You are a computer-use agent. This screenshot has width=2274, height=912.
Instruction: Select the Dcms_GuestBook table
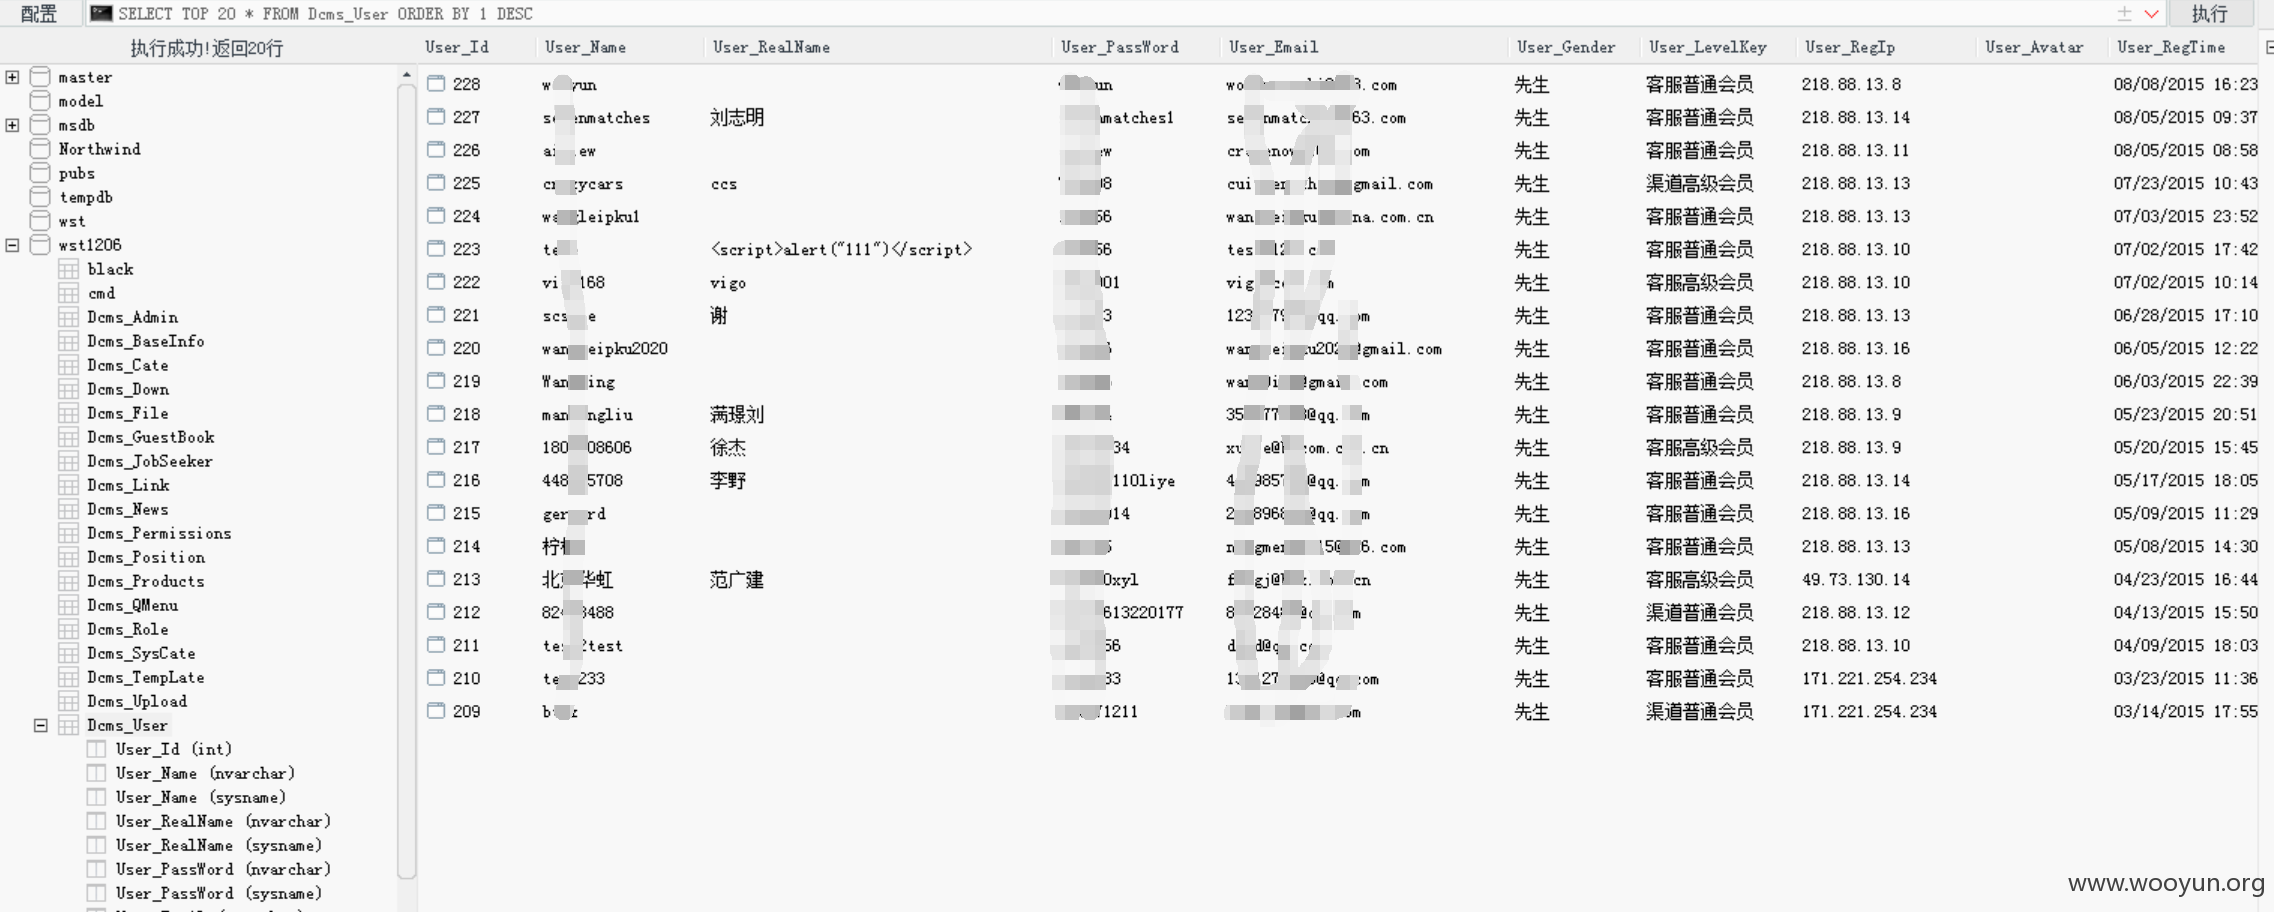(x=151, y=437)
